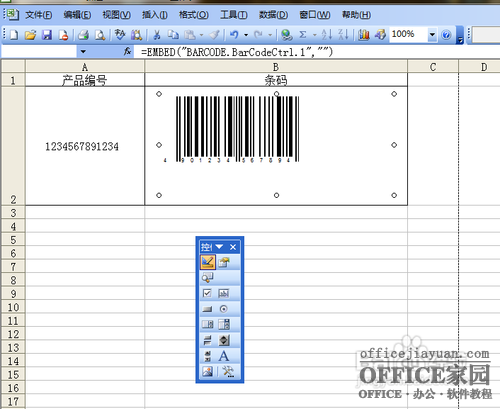The height and width of the screenshot is (409, 500).
Task: Open the control toolbox options arrow
Action: pyautogui.click(x=219, y=247)
